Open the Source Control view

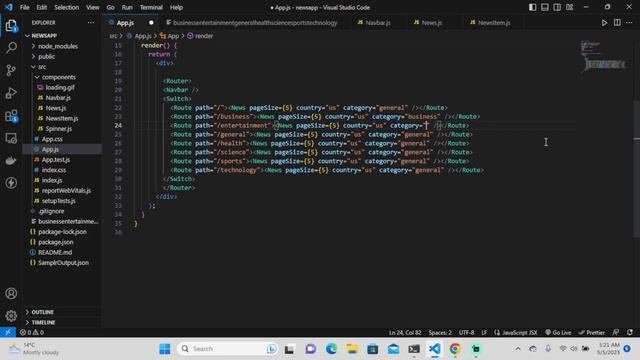point(11,70)
